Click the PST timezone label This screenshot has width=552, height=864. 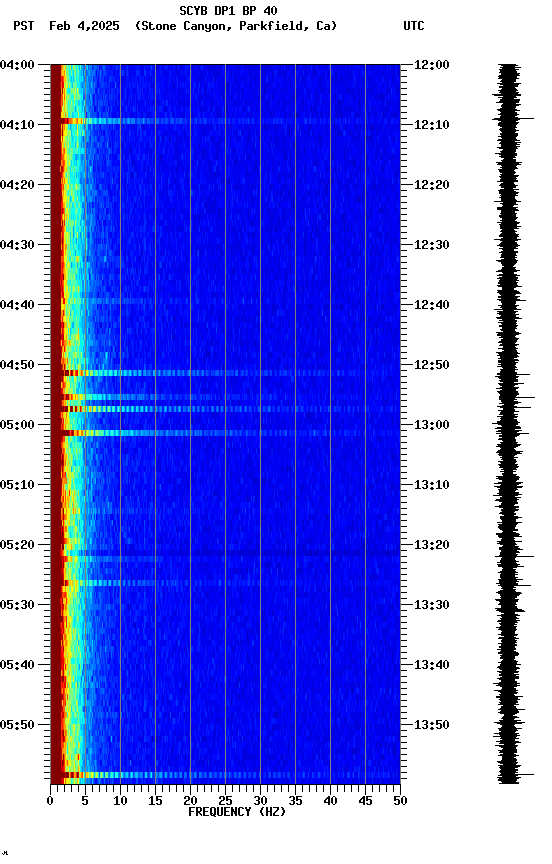24,26
